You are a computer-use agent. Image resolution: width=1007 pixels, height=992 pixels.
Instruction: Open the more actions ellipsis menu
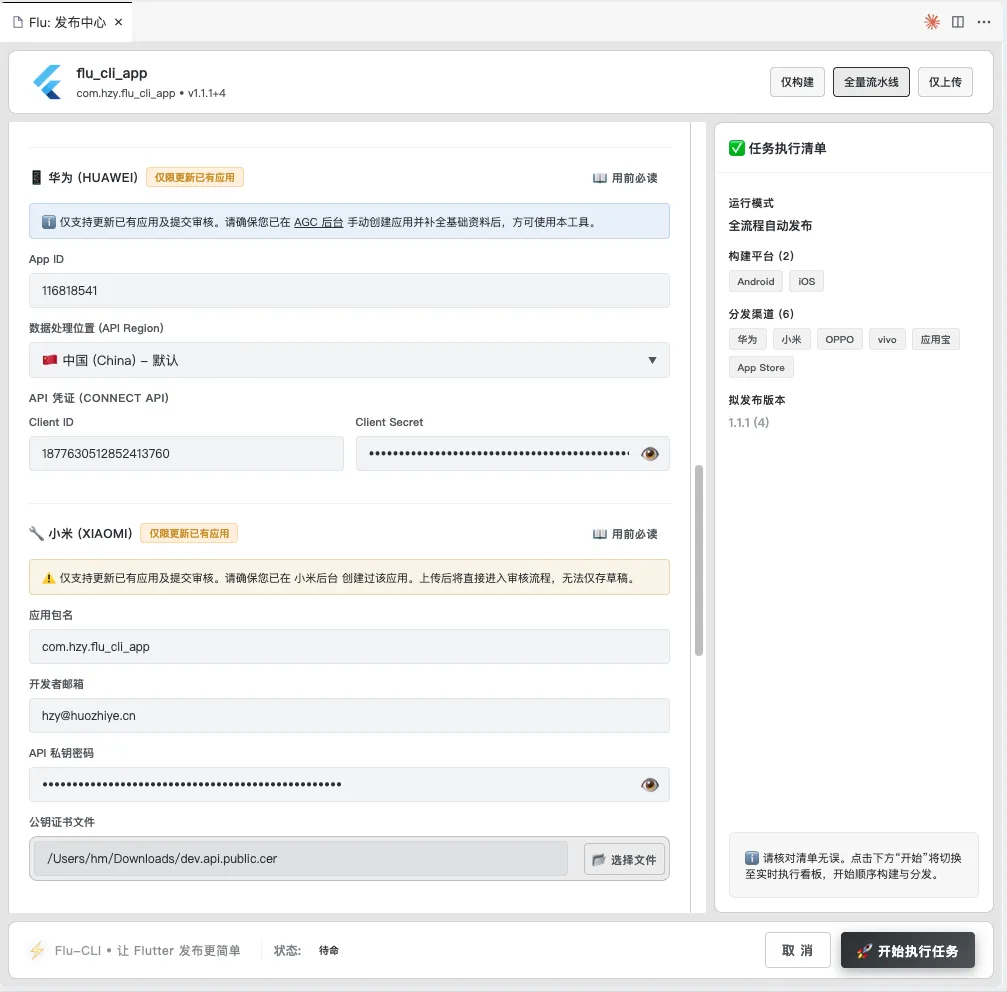(x=984, y=22)
